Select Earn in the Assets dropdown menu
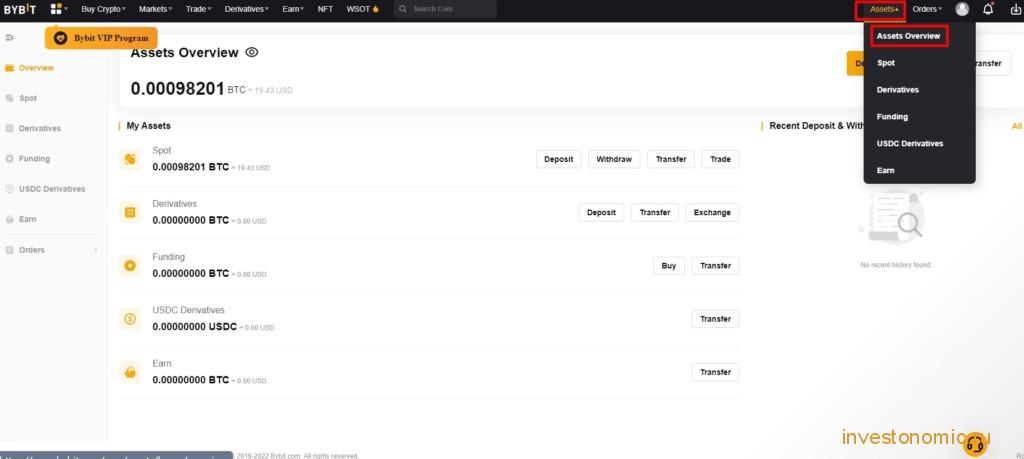This screenshot has width=1024, height=459. point(886,170)
